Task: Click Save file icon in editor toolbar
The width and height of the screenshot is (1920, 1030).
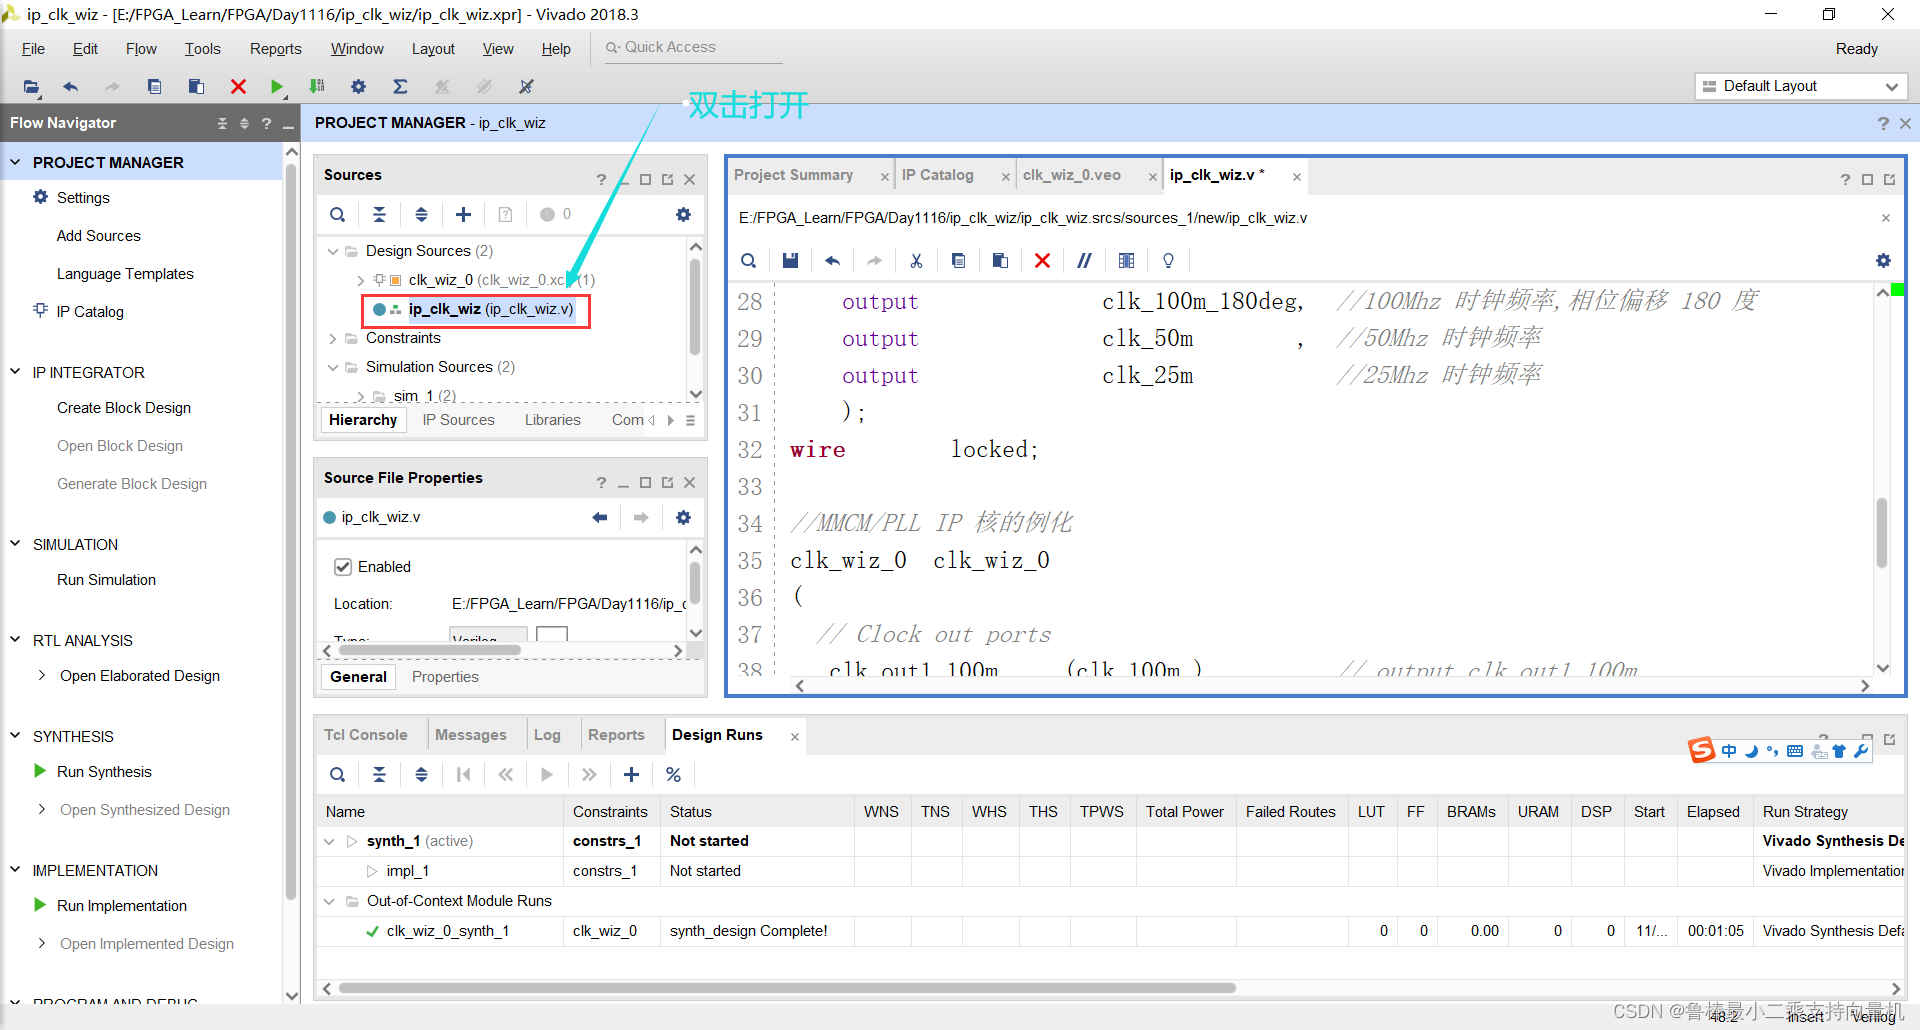Action: tap(790, 260)
